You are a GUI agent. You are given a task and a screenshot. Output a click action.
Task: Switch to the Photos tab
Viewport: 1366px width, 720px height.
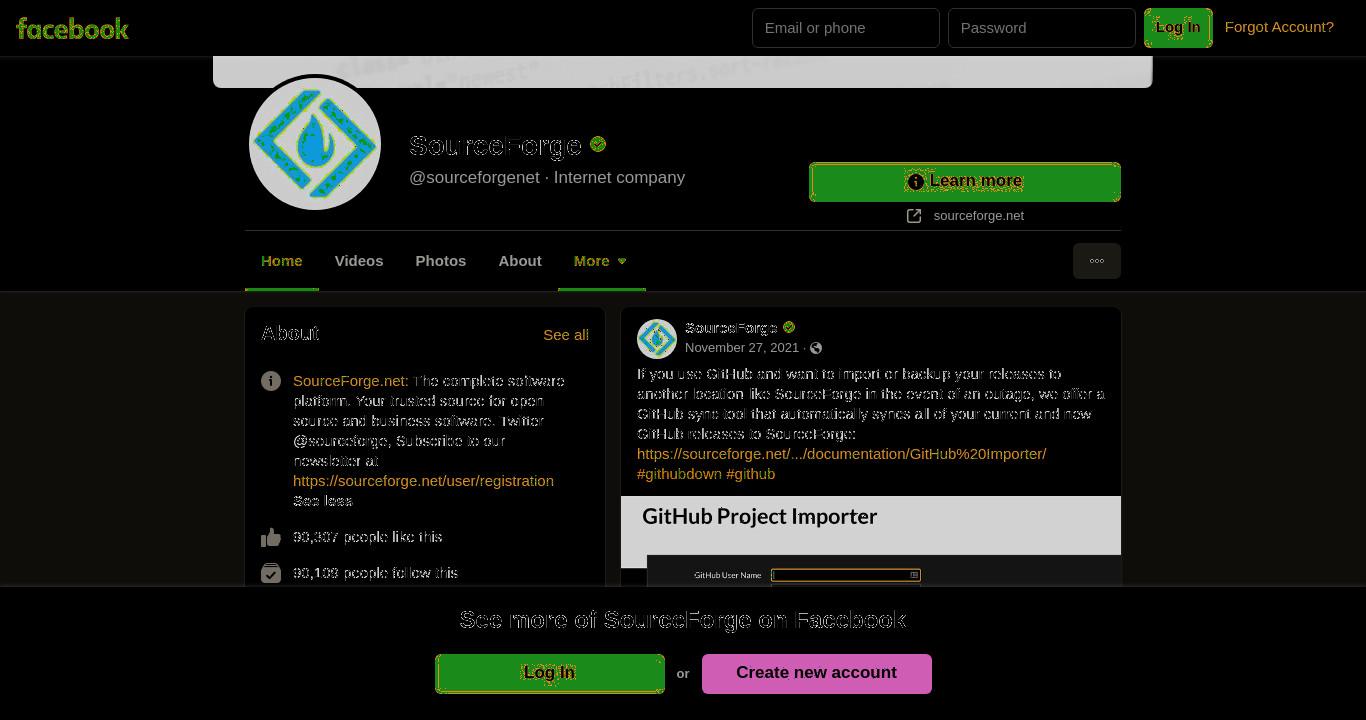tap(441, 261)
